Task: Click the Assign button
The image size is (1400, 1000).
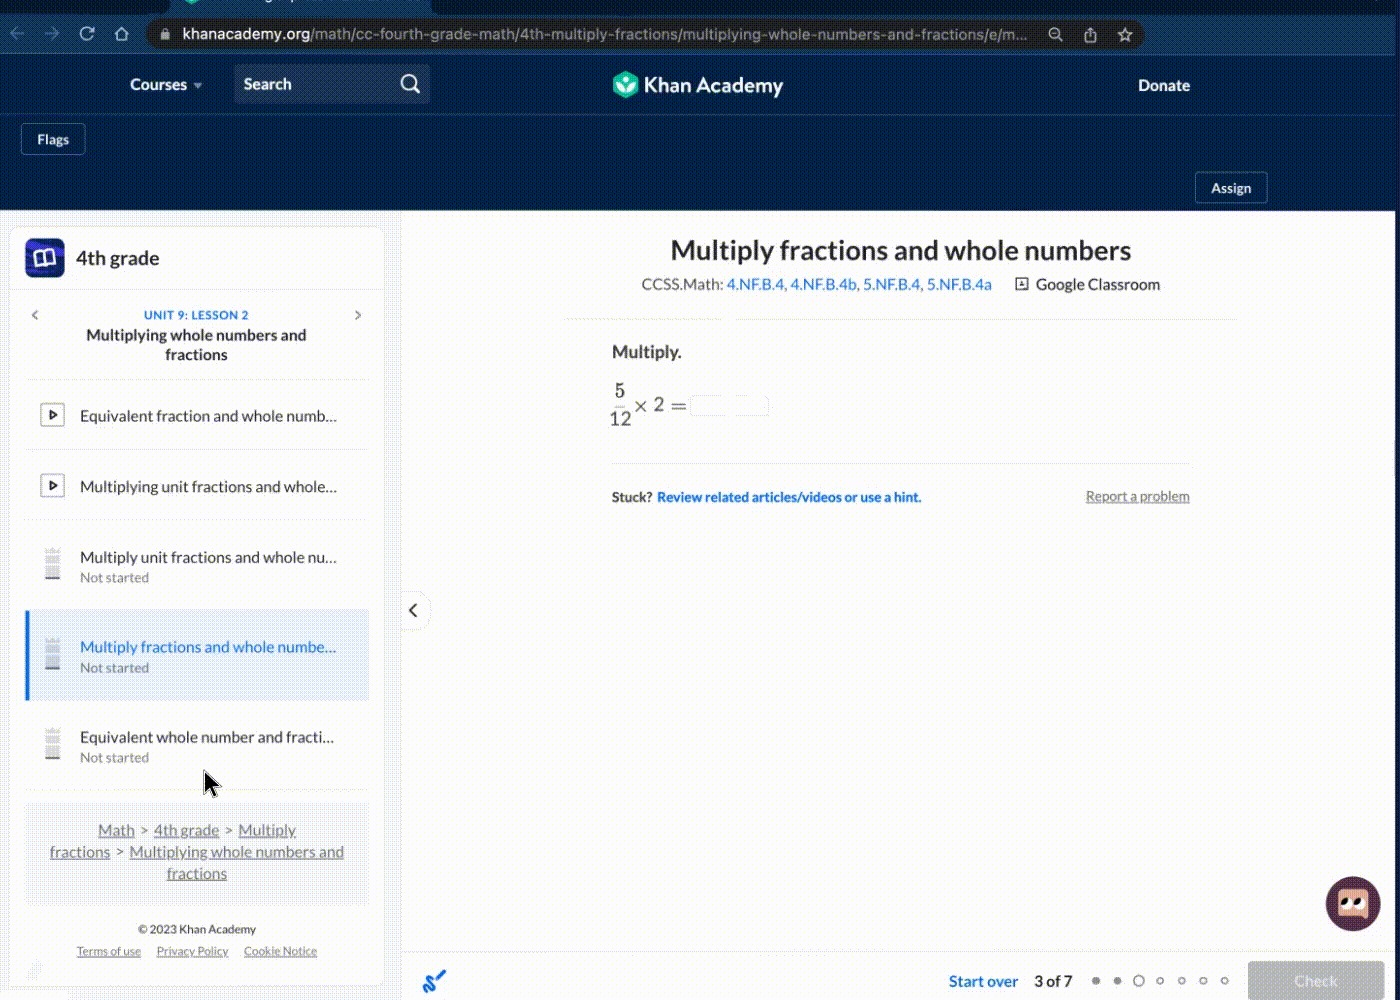Action: click(x=1231, y=188)
